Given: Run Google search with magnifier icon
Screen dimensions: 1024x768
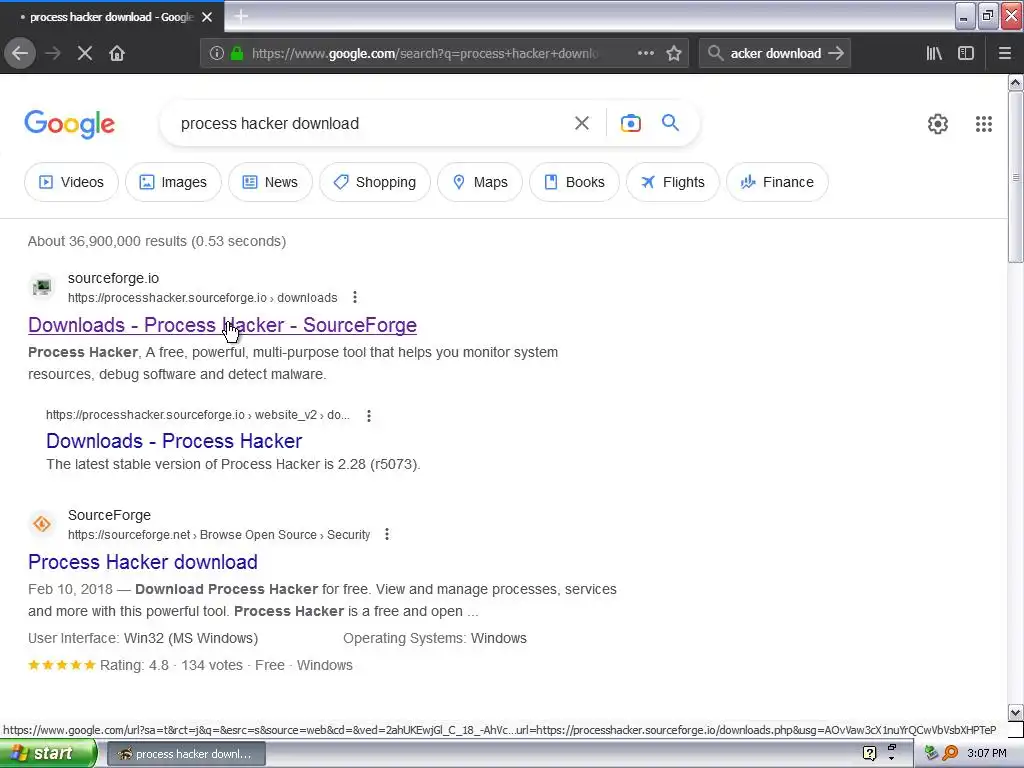Looking at the screenshot, I should 670,123.
